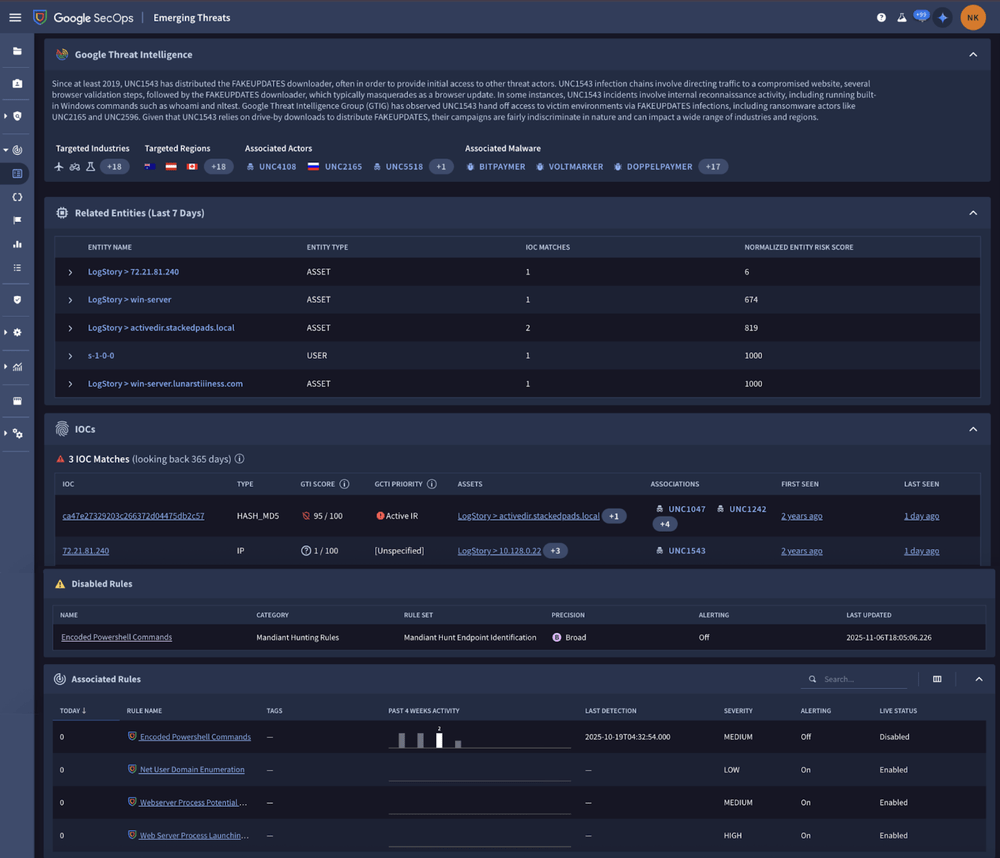Image resolution: width=1000 pixels, height=858 pixels.
Task: Open the labs flask icon
Action: [x=902, y=18]
